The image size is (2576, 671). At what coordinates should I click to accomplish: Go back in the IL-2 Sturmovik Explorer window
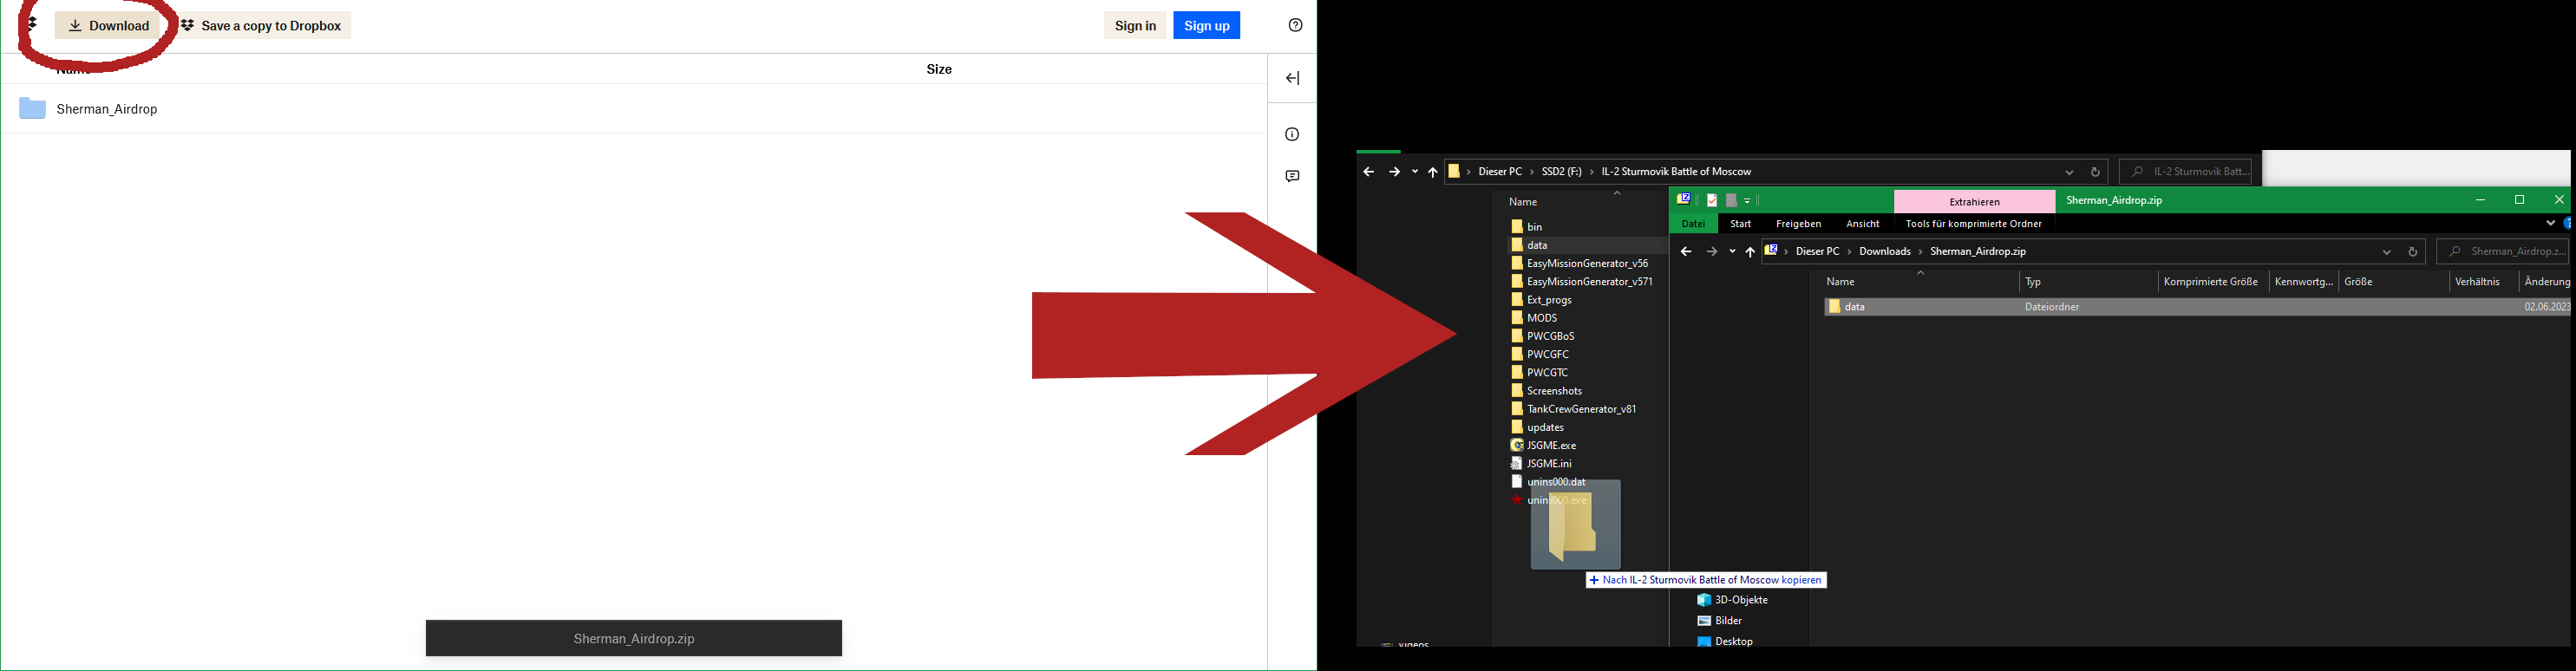point(1368,172)
